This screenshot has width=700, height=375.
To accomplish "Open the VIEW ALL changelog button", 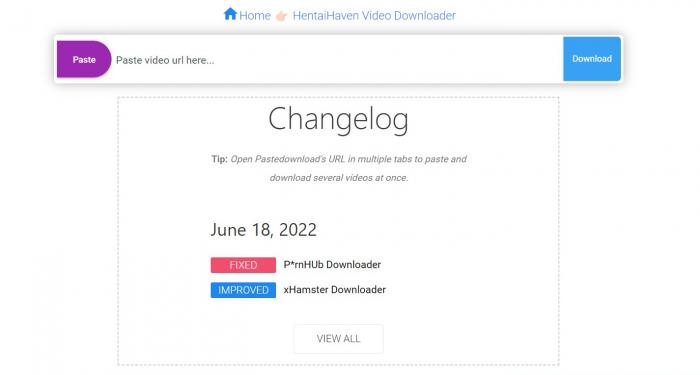I will point(338,339).
